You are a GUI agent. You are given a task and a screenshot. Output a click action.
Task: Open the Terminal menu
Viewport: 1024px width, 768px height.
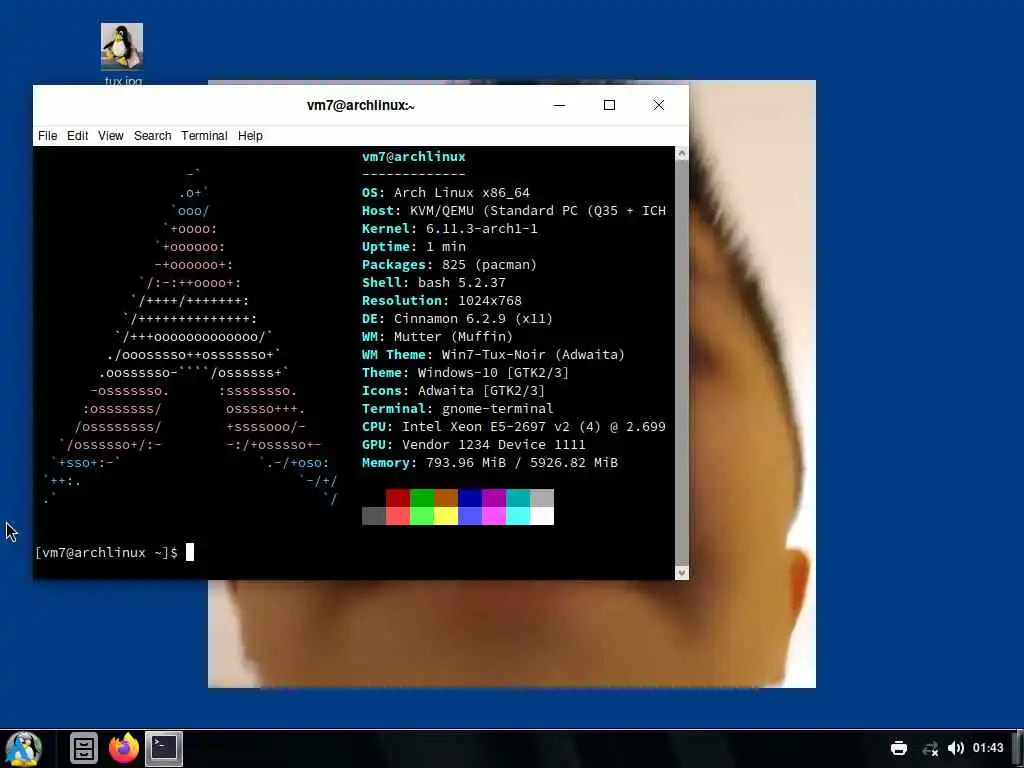204,136
